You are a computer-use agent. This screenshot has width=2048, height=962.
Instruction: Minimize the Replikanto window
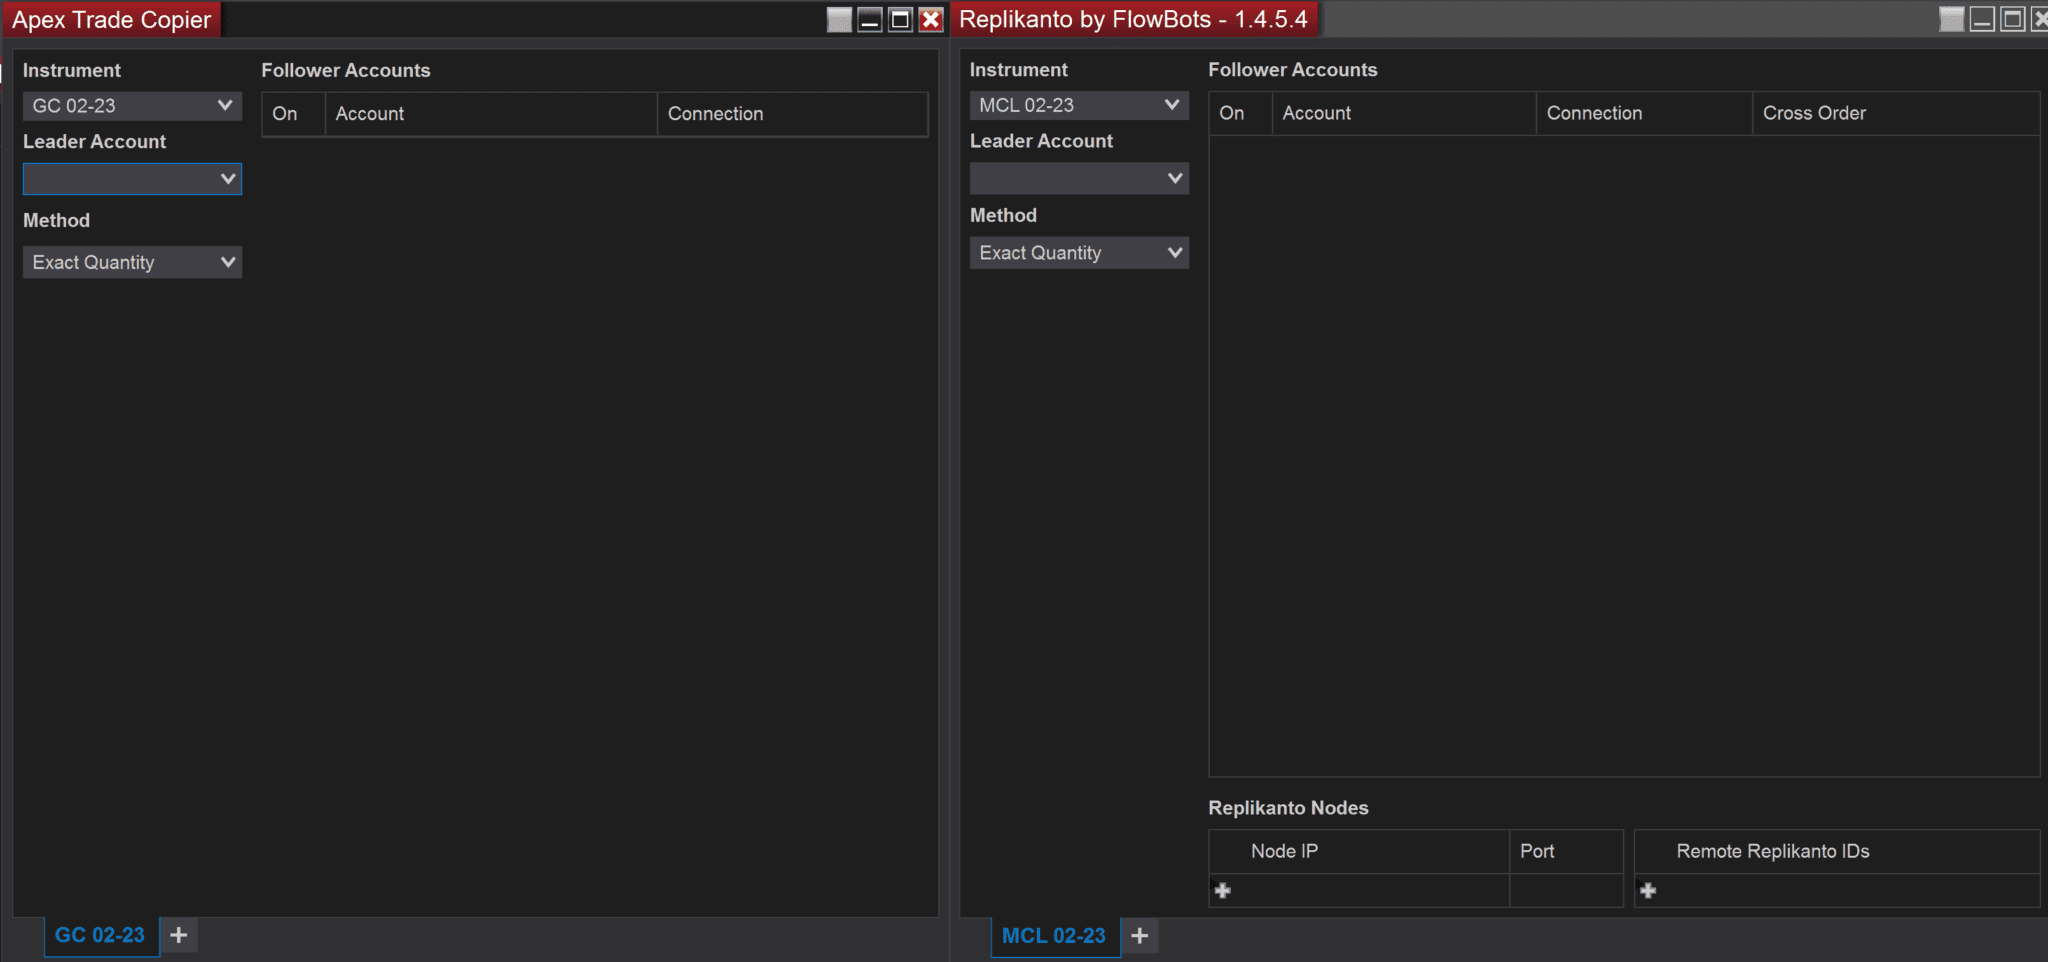coord(1982,19)
